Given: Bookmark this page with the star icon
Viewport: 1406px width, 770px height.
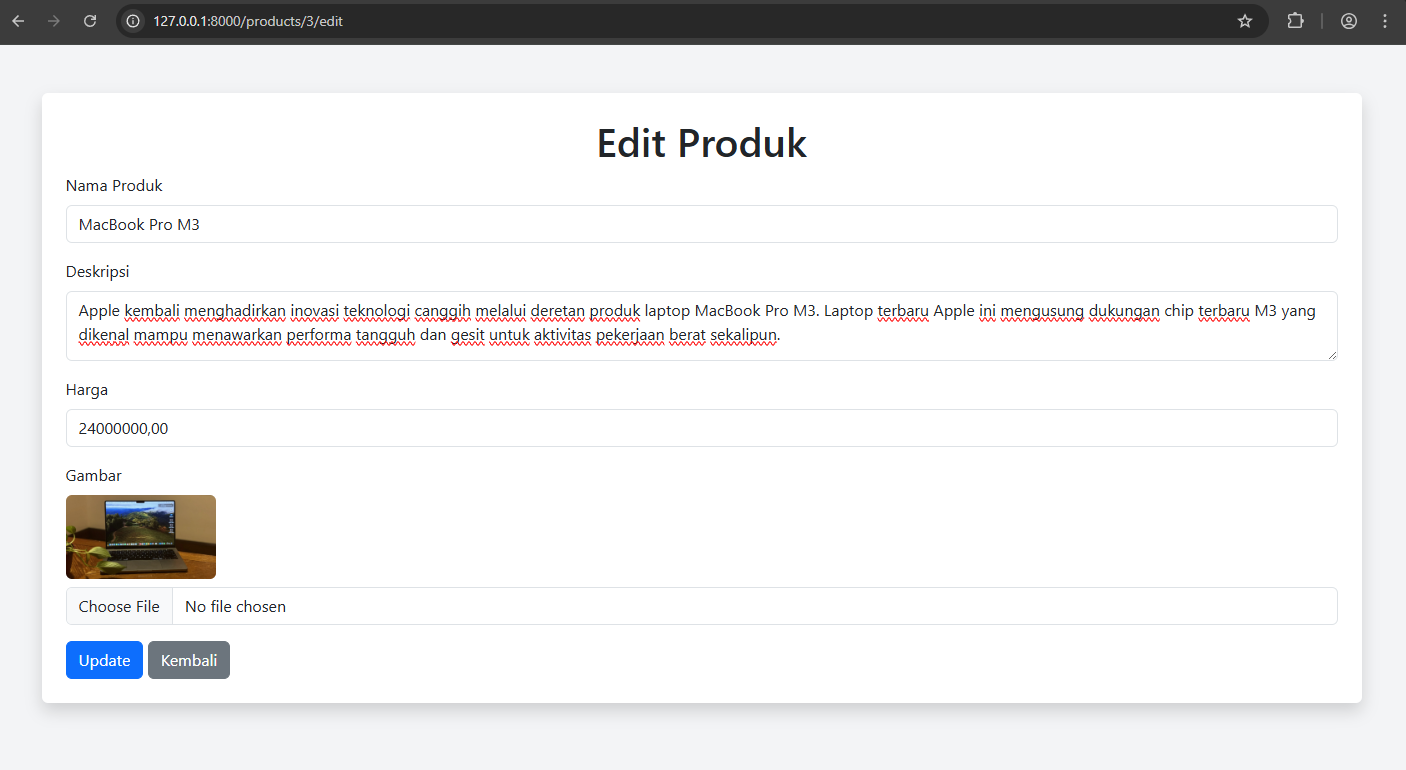Looking at the screenshot, I should (x=1245, y=21).
